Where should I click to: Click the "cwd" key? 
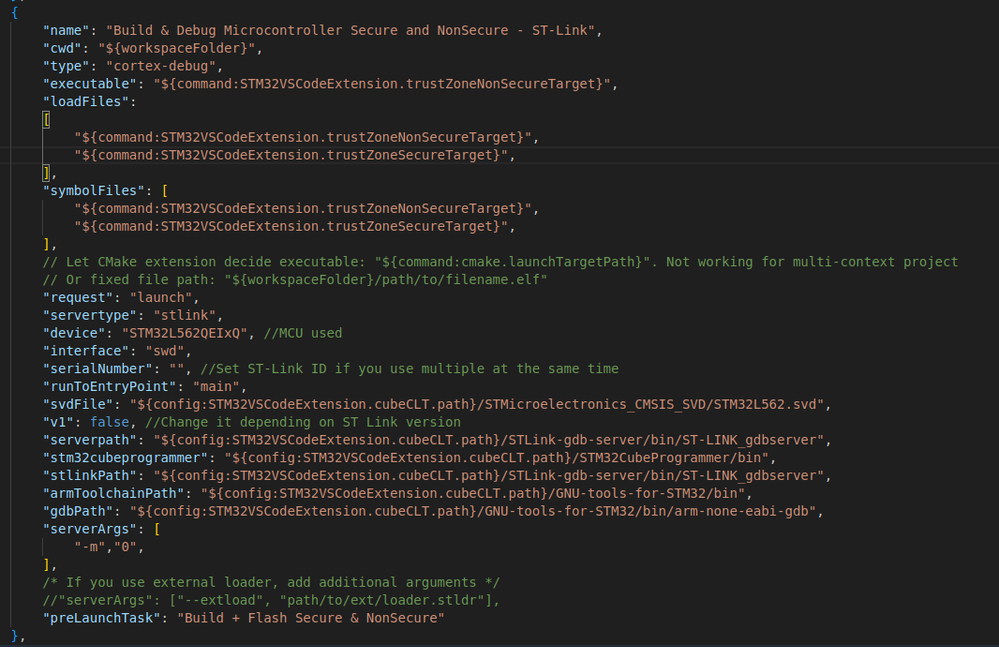click(x=62, y=48)
